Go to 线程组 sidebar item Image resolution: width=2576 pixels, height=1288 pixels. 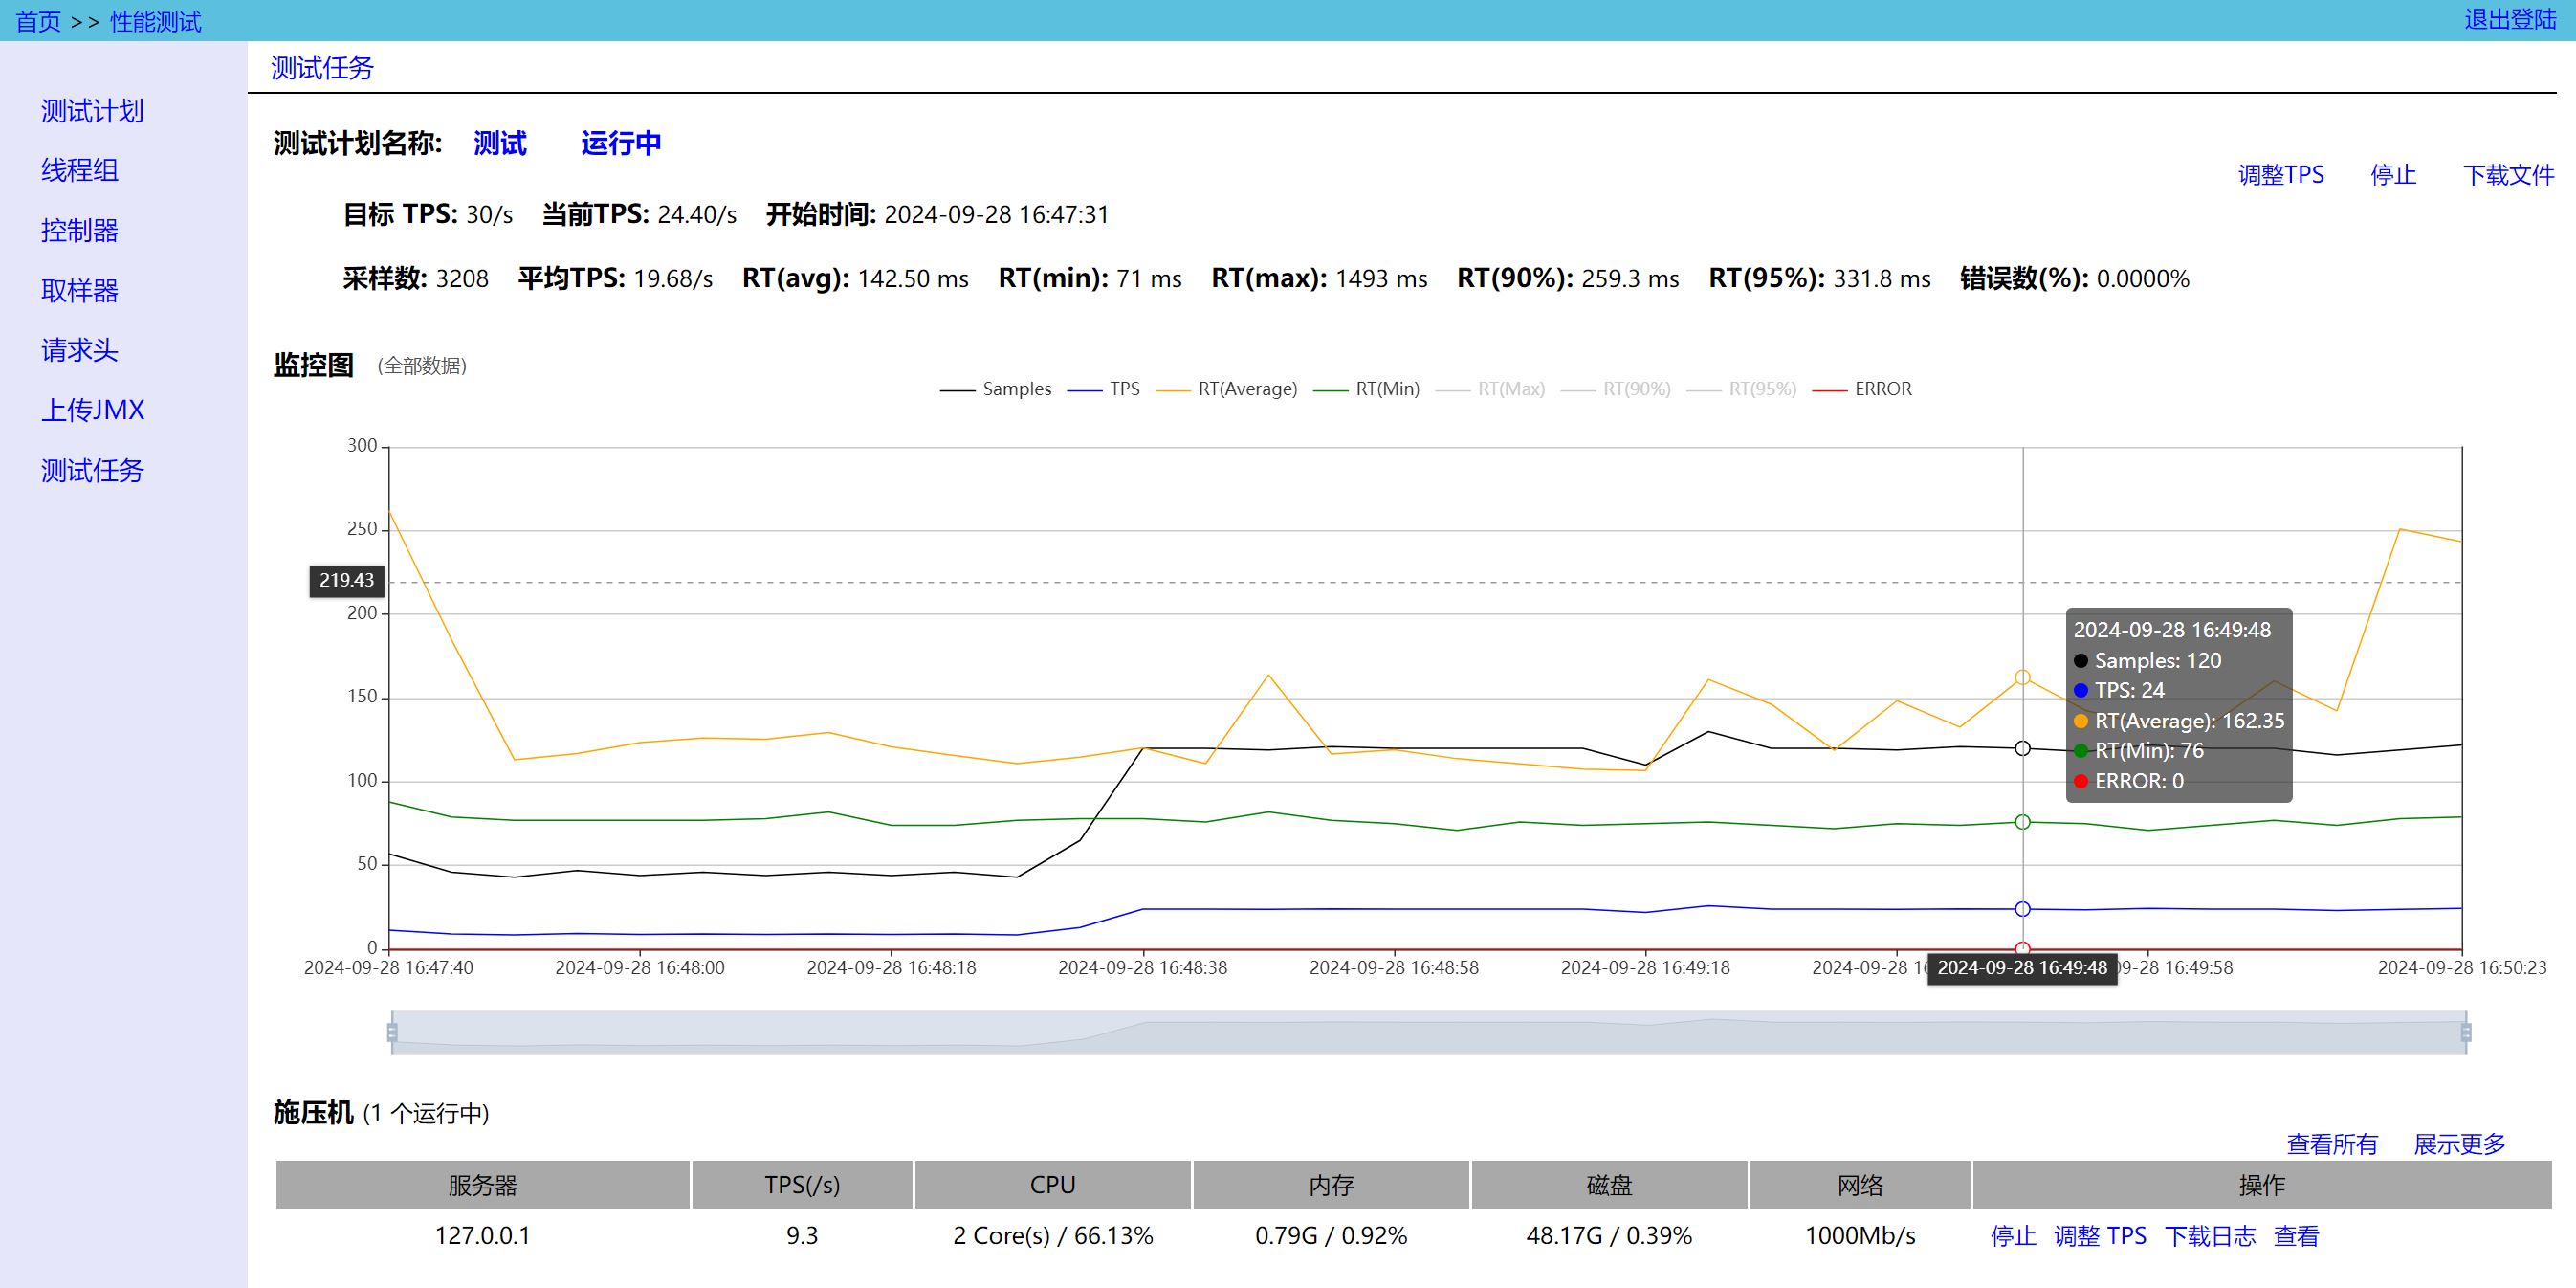(80, 170)
